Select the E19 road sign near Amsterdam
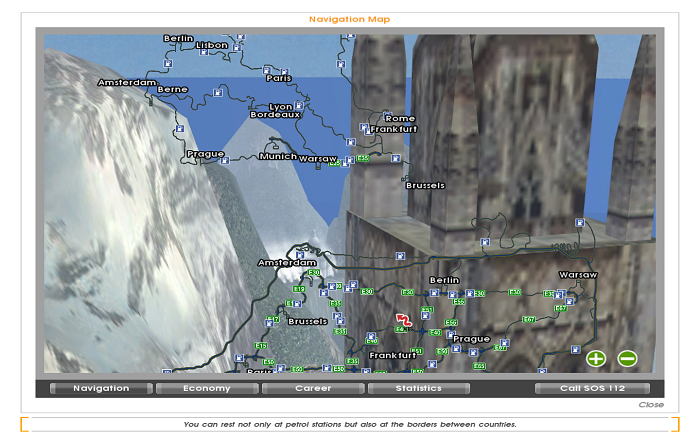 tap(297, 289)
